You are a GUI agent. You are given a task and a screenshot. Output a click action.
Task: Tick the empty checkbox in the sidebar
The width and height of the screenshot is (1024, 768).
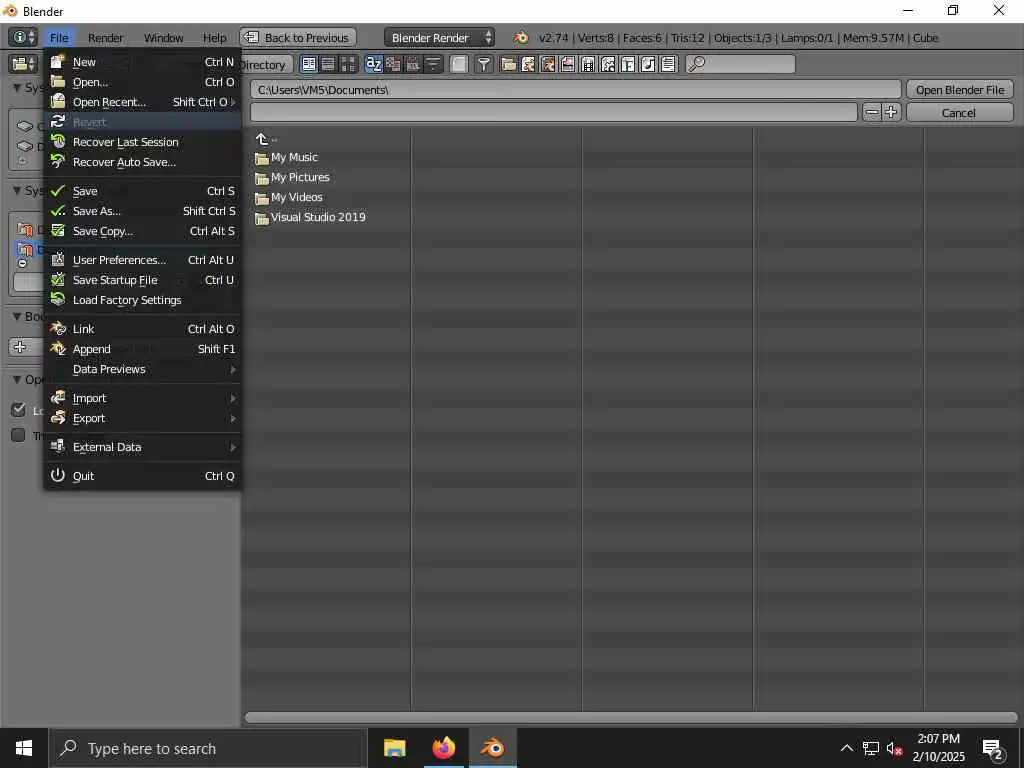click(18, 435)
